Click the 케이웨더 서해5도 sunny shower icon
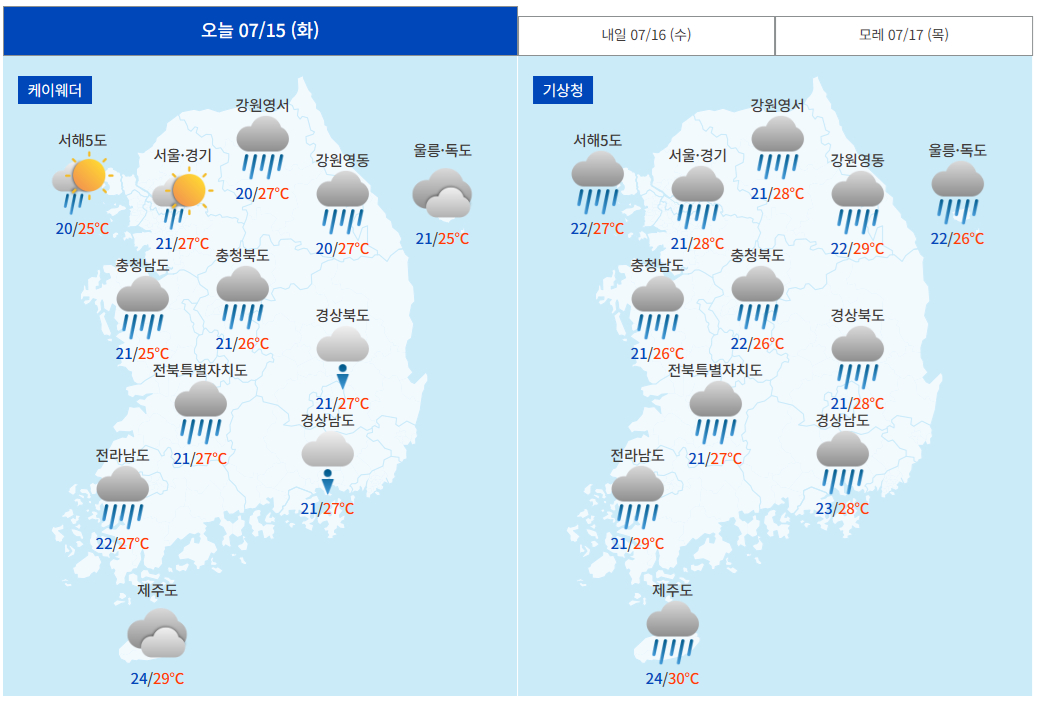The height and width of the screenshot is (701, 1039). 82,183
